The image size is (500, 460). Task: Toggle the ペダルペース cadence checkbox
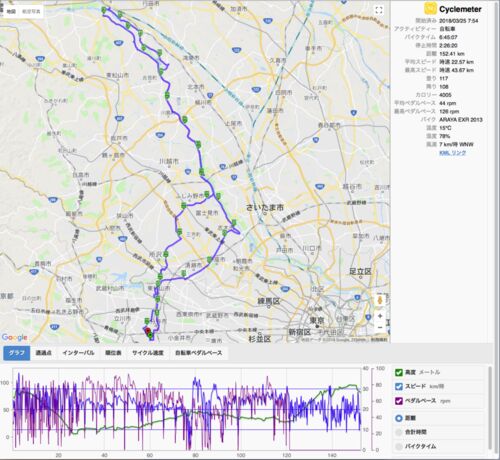399,401
